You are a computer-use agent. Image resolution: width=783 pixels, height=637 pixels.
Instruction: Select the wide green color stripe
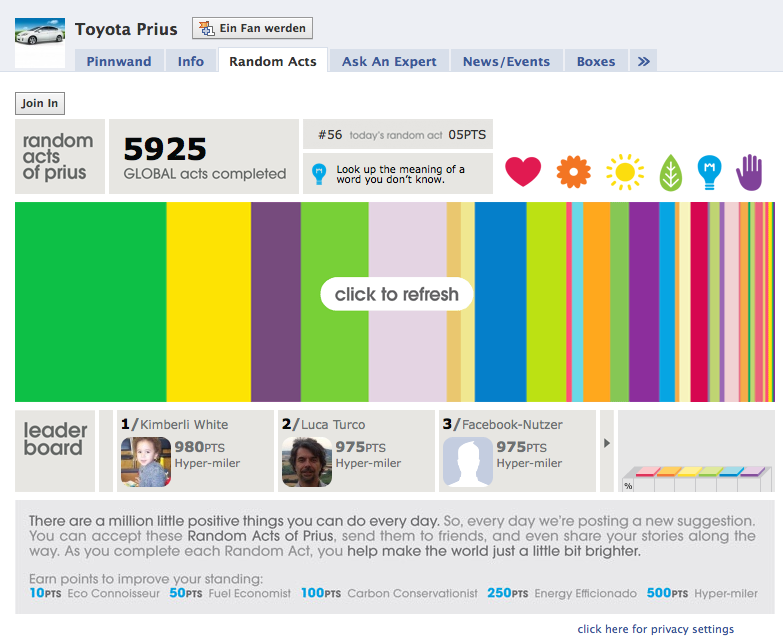[90, 301]
